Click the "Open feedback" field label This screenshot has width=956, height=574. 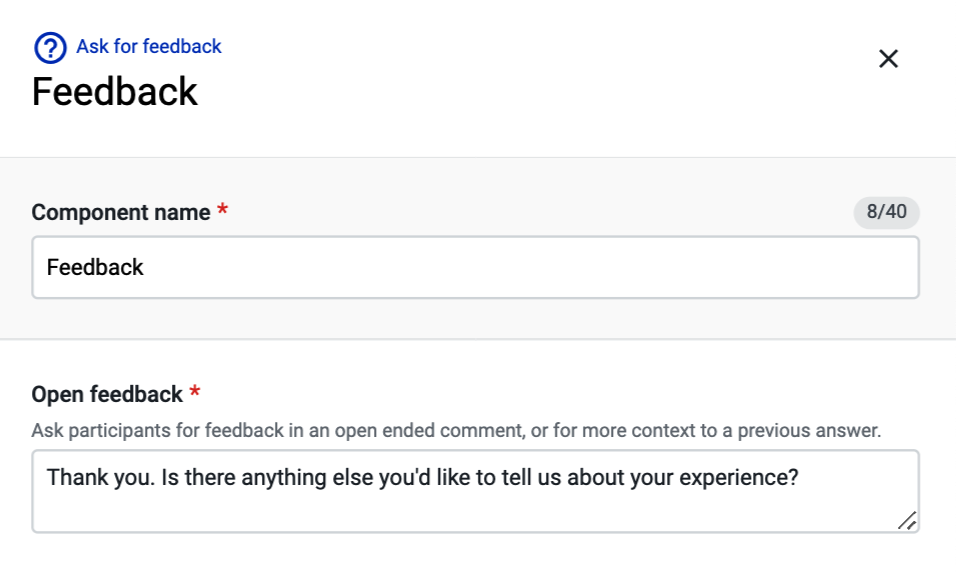[107, 394]
